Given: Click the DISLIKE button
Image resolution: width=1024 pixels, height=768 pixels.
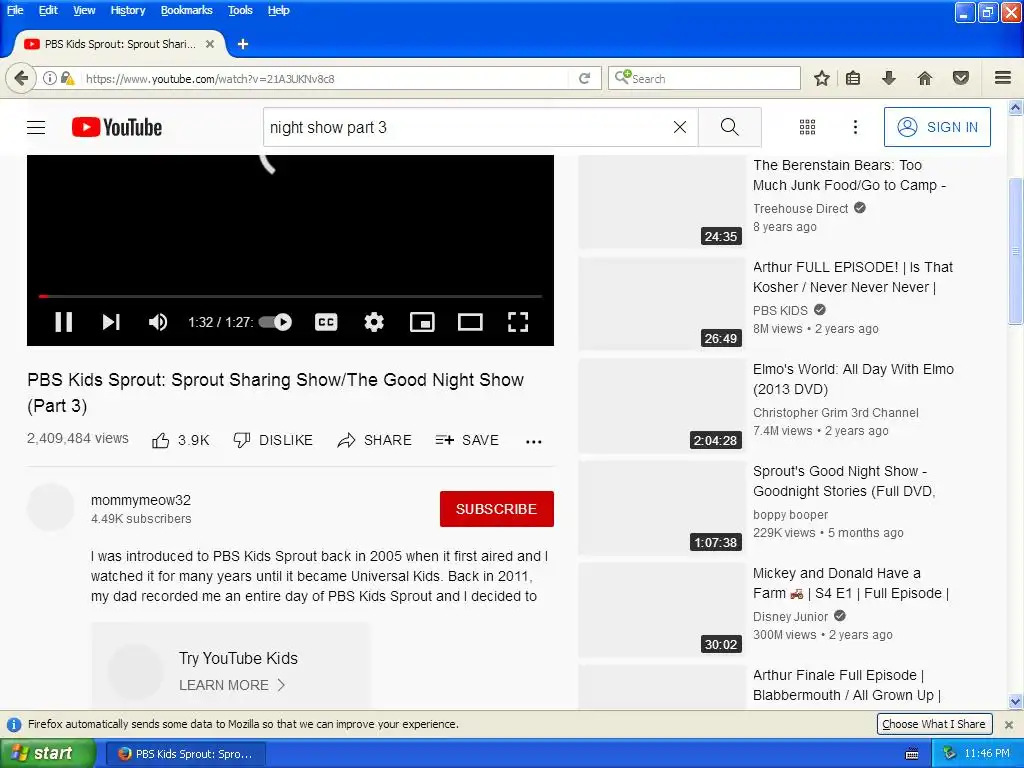Looking at the screenshot, I should click(x=273, y=441).
